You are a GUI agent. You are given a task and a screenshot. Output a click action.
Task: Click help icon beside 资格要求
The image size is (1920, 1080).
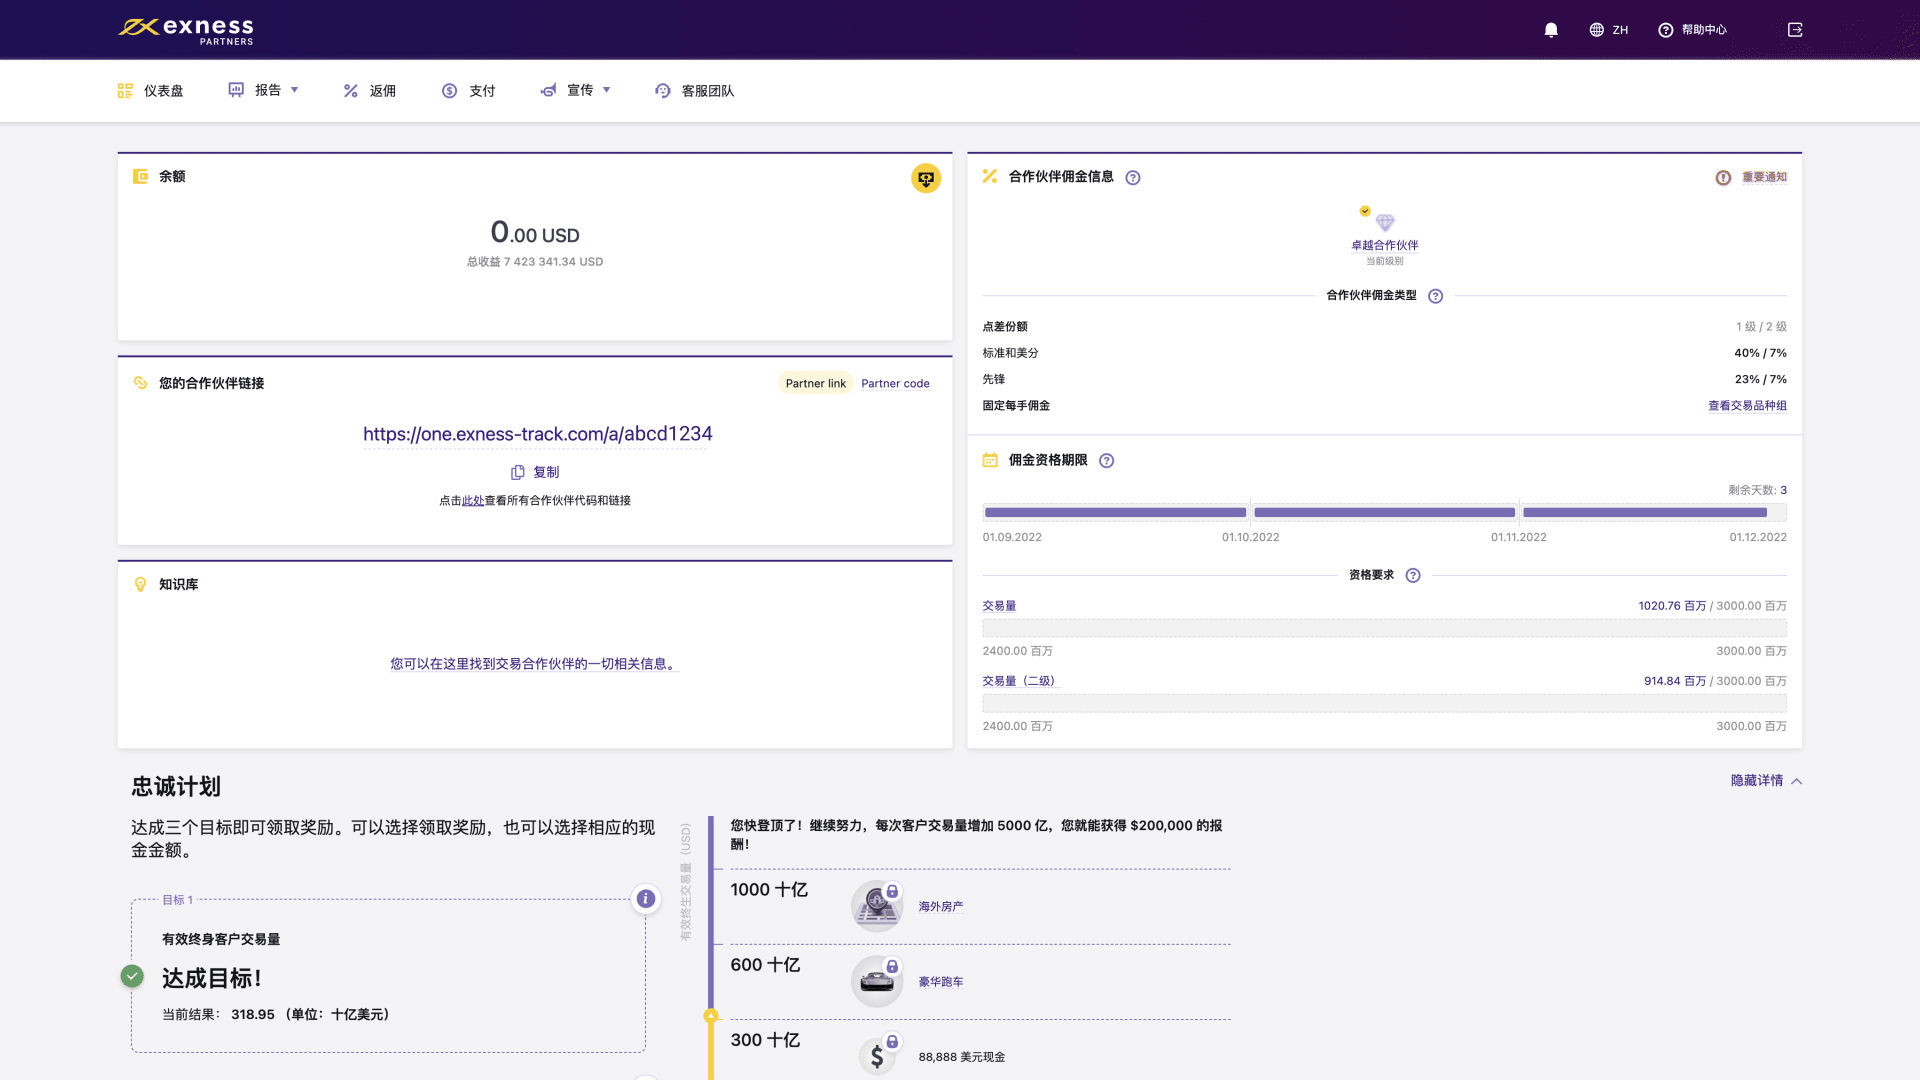tap(1413, 576)
